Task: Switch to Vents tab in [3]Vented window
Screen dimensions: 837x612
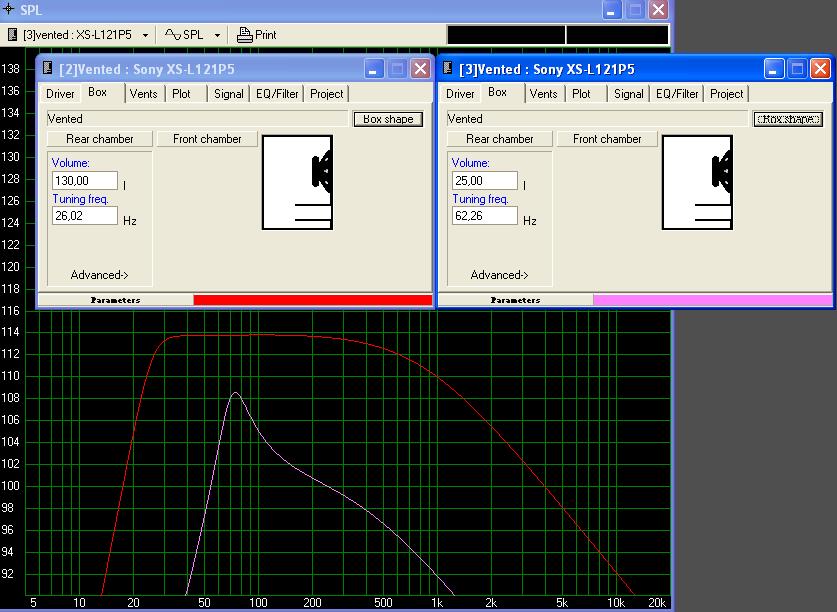Action: [x=543, y=94]
